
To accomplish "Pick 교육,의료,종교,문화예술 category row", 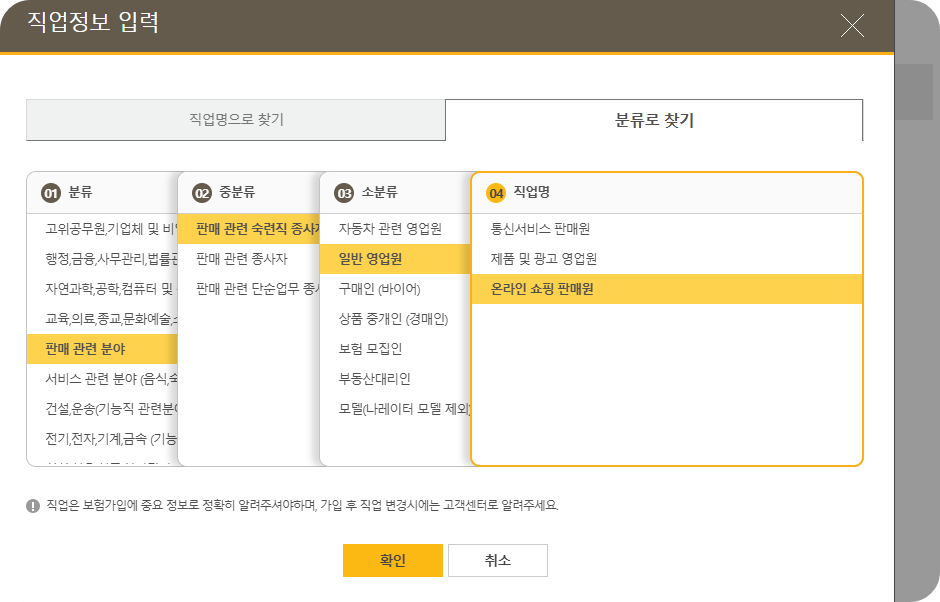I will [x=103, y=318].
